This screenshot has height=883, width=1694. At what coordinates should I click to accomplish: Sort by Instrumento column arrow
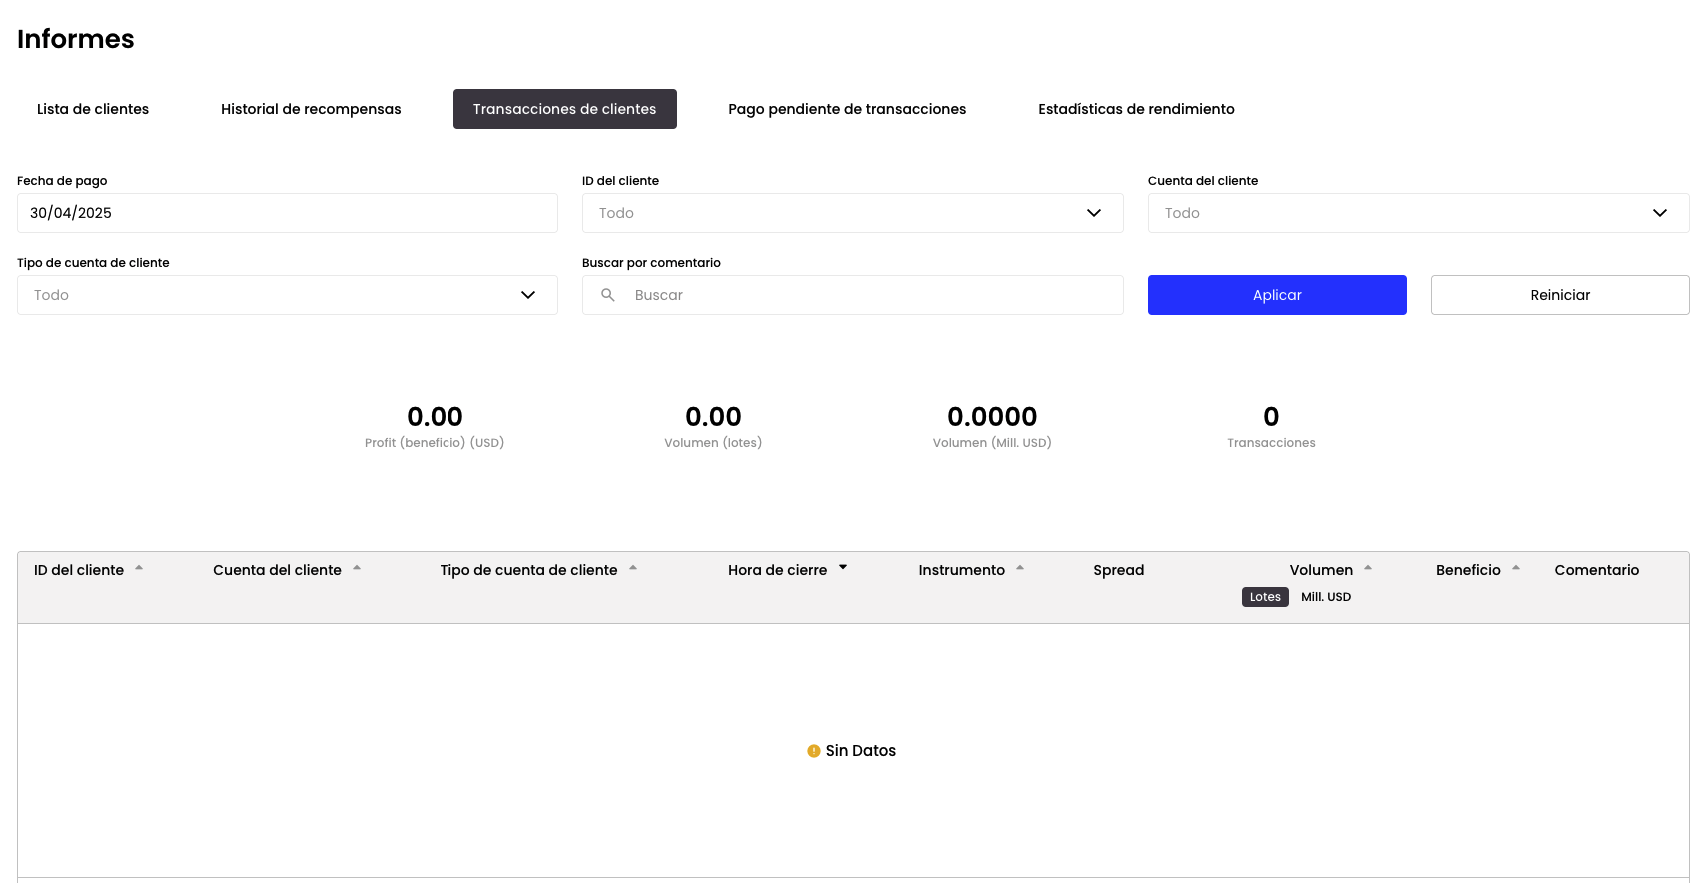click(x=1020, y=568)
